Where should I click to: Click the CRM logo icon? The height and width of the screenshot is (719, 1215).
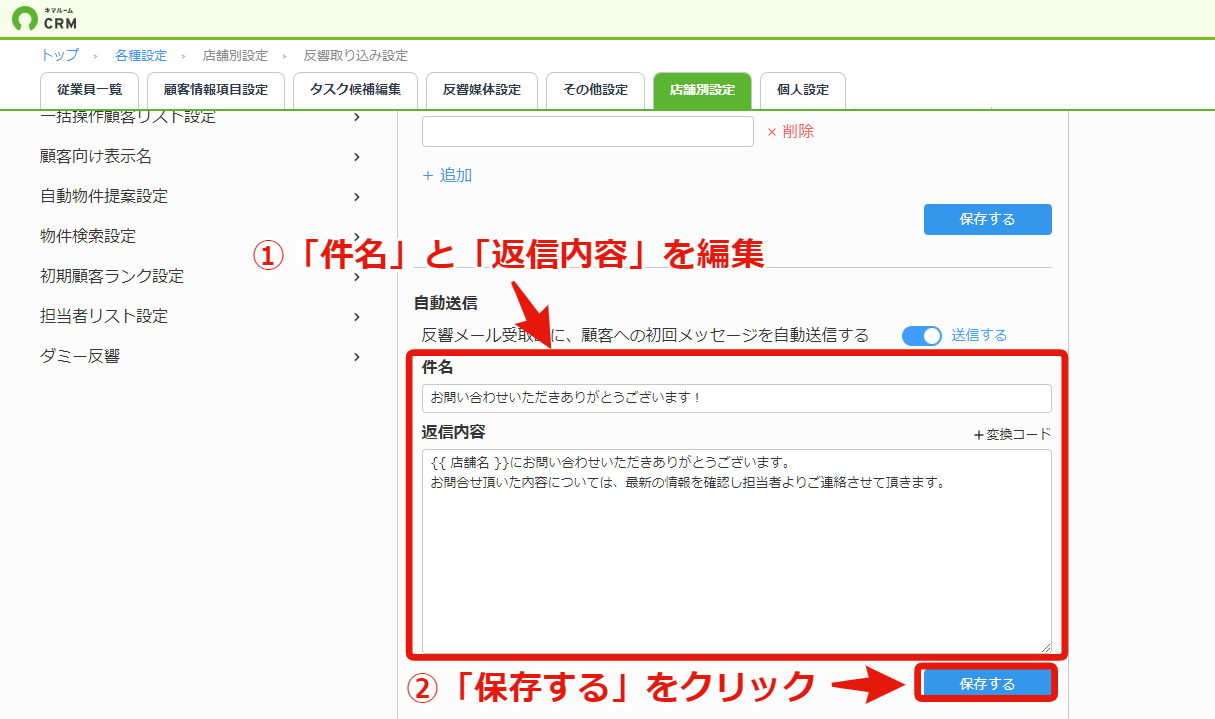tap(25, 19)
